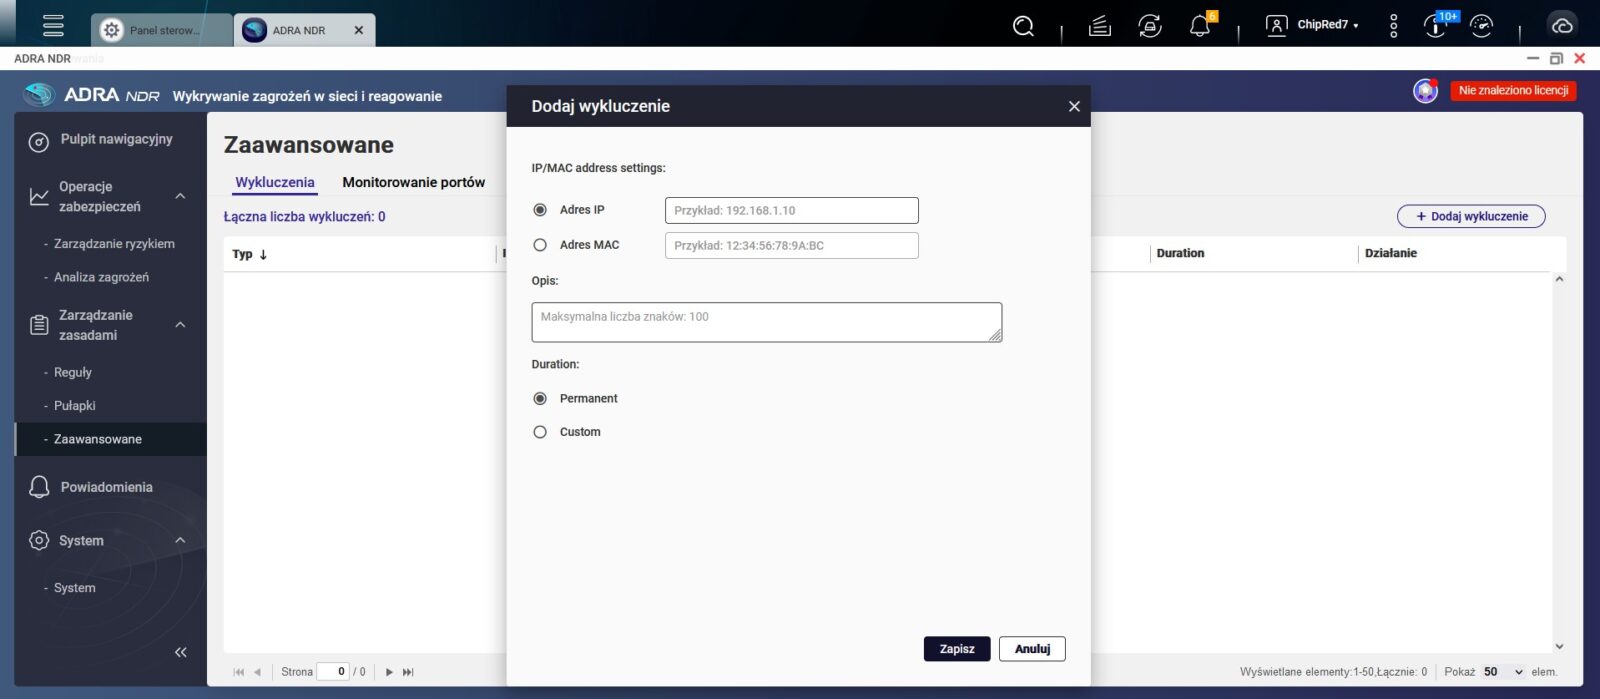Click the IP address input field
The width and height of the screenshot is (1600, 699).
pyautogui.click(x=791, y=211)
